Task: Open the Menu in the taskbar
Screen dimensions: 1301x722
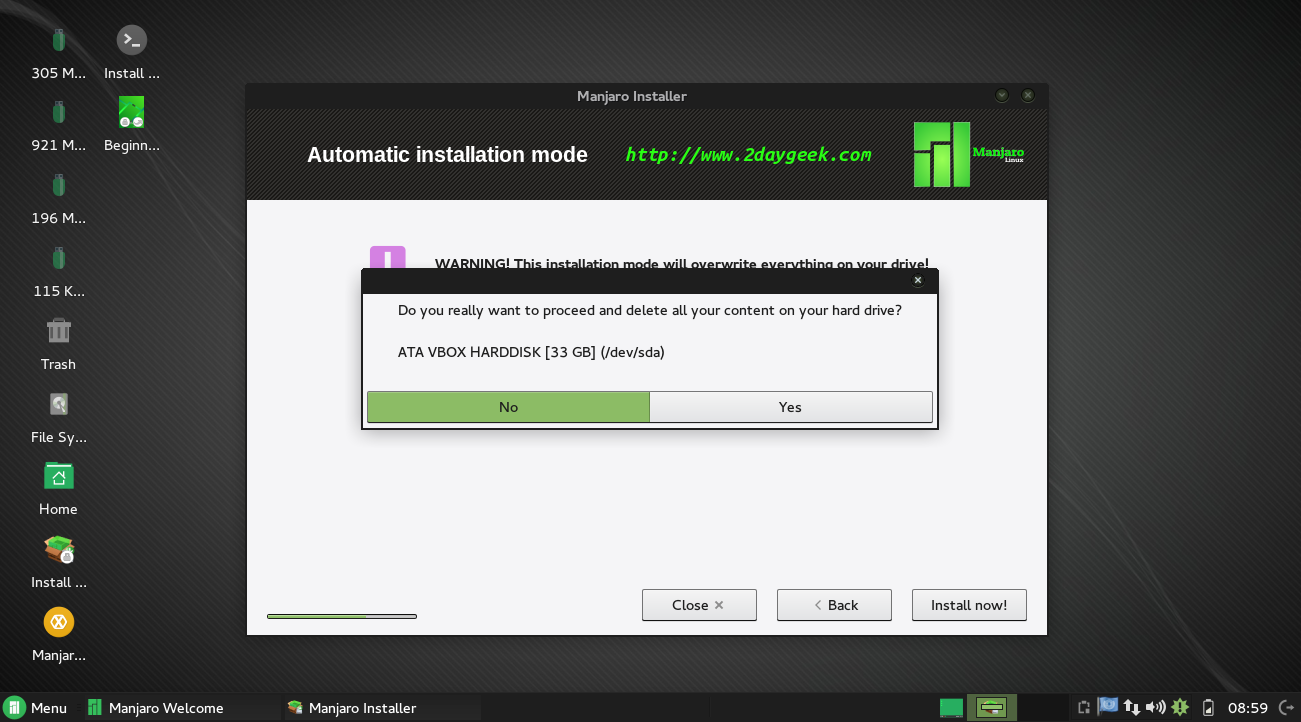Action: pyautogui.click(x=36, y=708)
